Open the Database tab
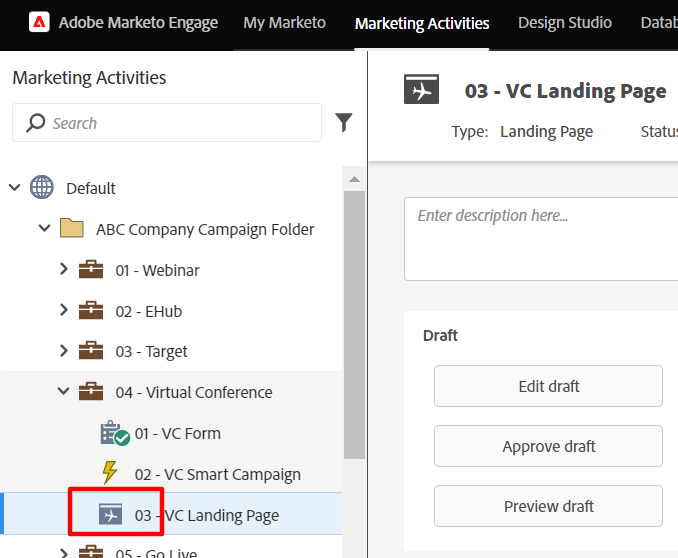The height and width of the screenshot is (558, 678). pyautogui.click(x=659, y=22)
